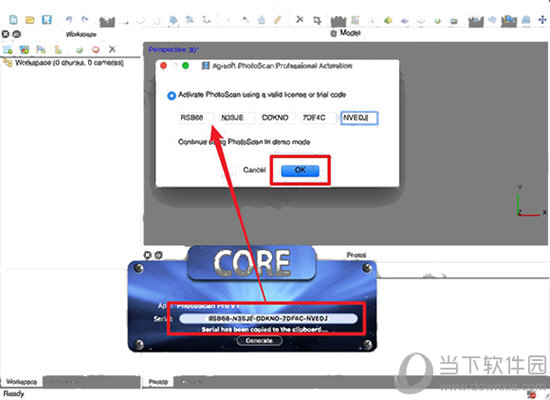Click 'Serial has been copied to the clipboard' text

(264, 329)
